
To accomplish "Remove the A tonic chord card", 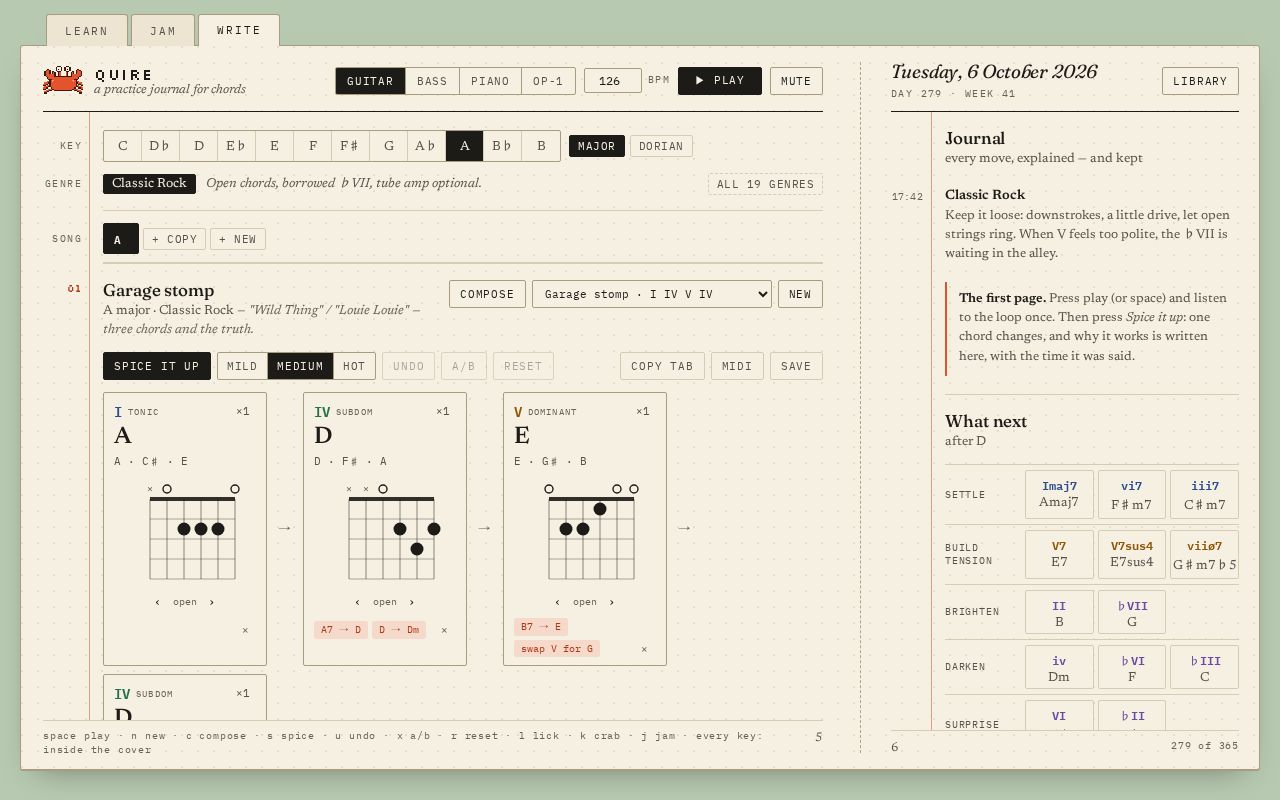I will [245, 630].
